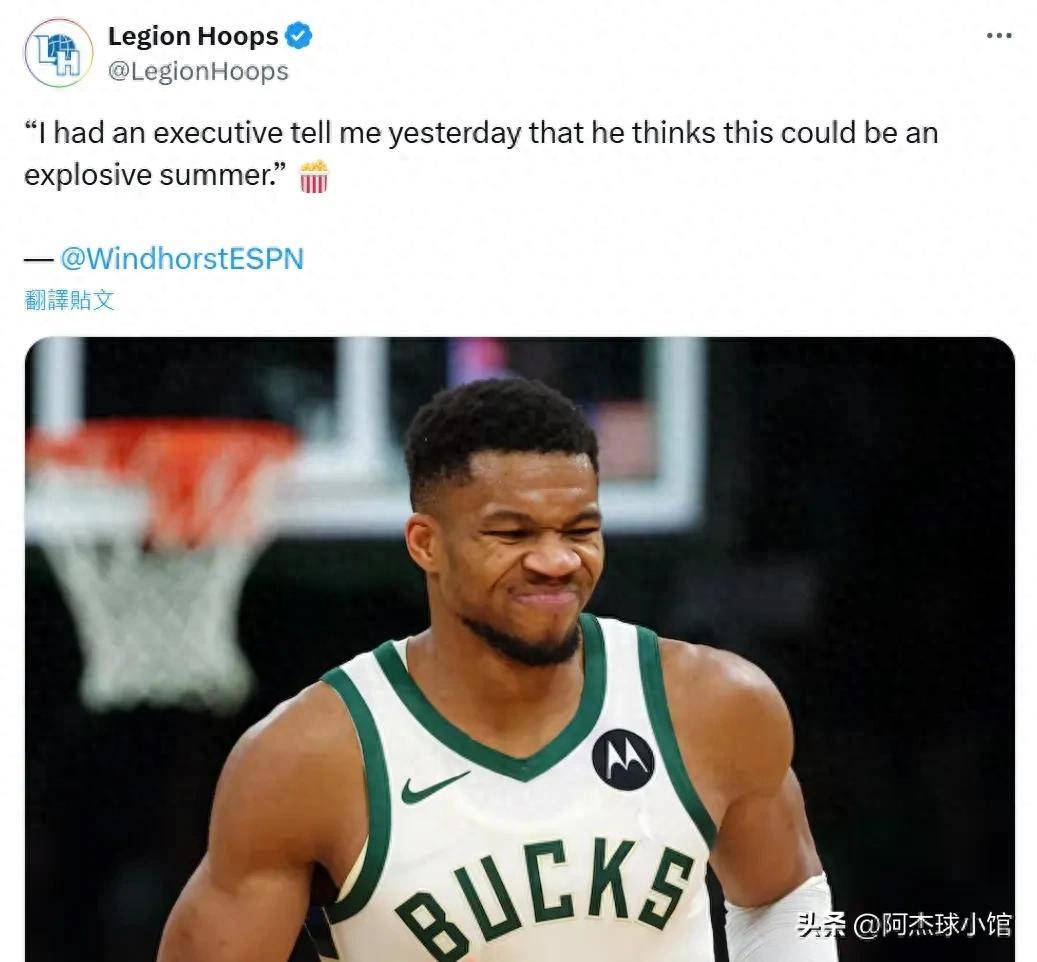Translate the post via 翻譯貼文
This screenshot has width=1037, height=962.
(x=69, y=300)
